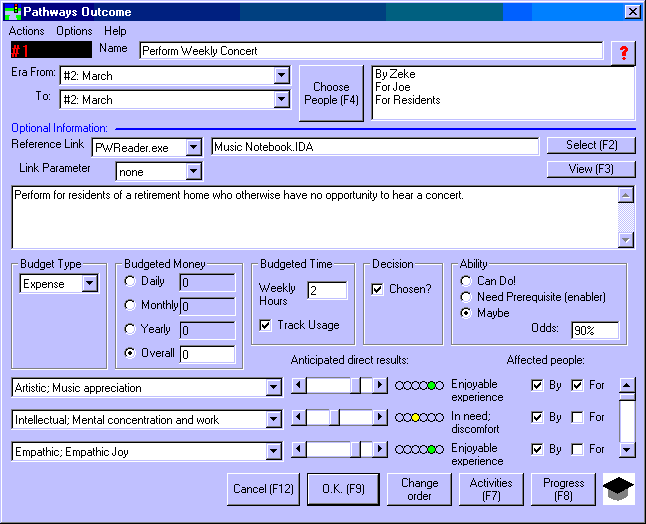Click right arrow on Artistic results slider
The image size is (646, 524).
tap(380, 386)
